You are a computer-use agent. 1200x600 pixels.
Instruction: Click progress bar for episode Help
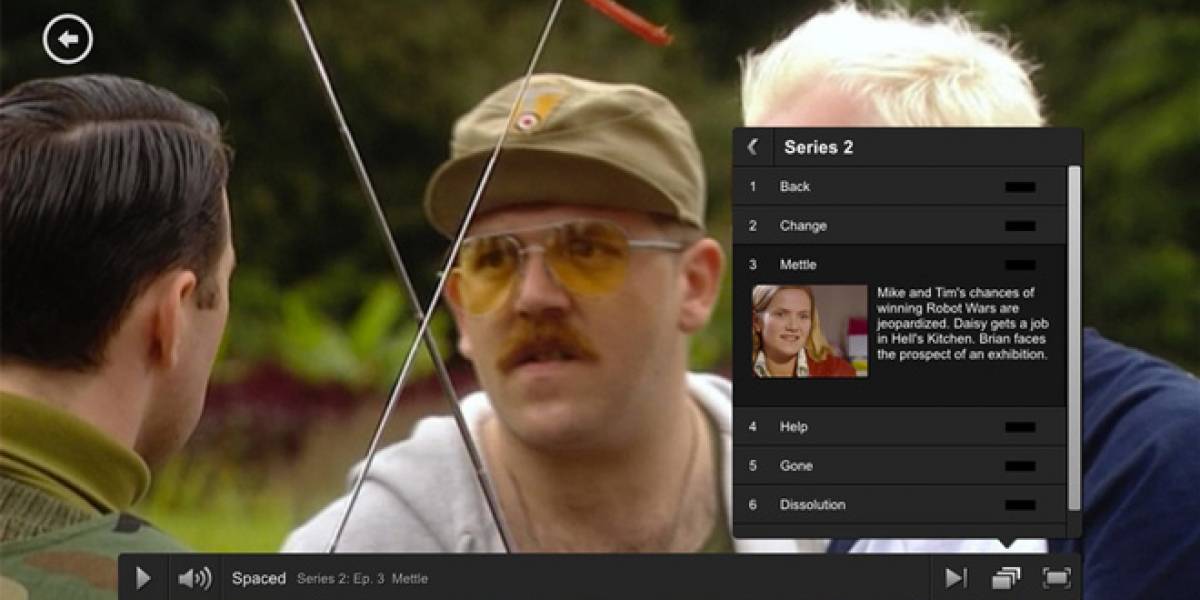click(x=1020, y=427)
